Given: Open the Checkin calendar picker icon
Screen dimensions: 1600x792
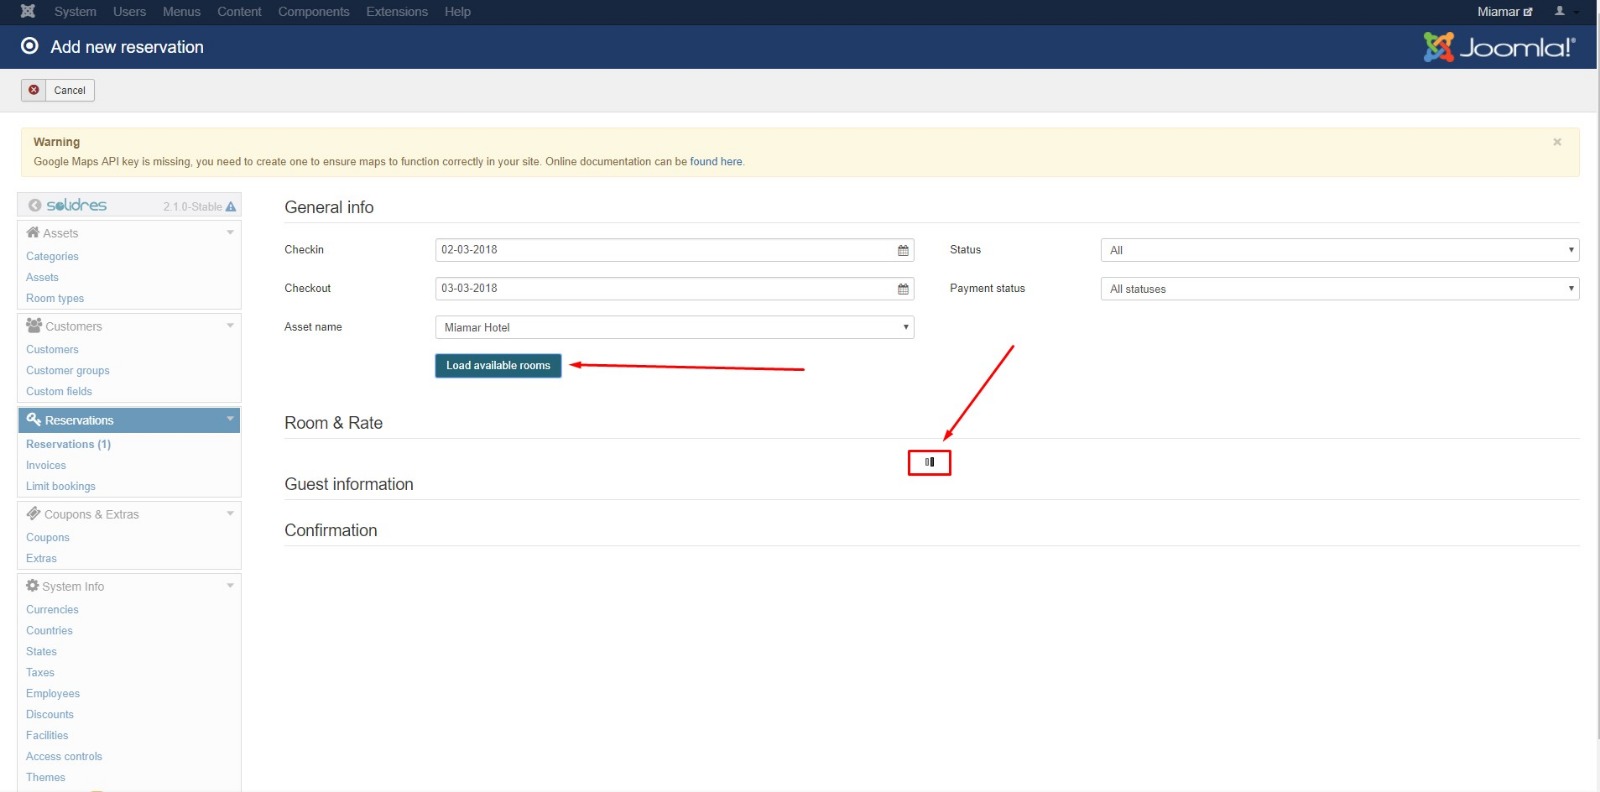Looking at the screenshot, I should tap(903, 250).
